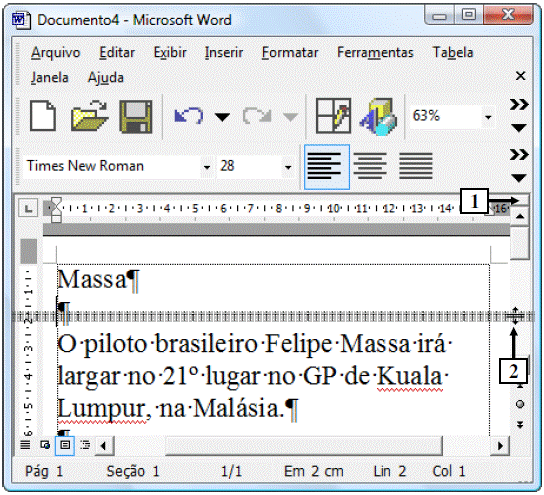Click the word "Massa" heading in document

coord(92,279)
